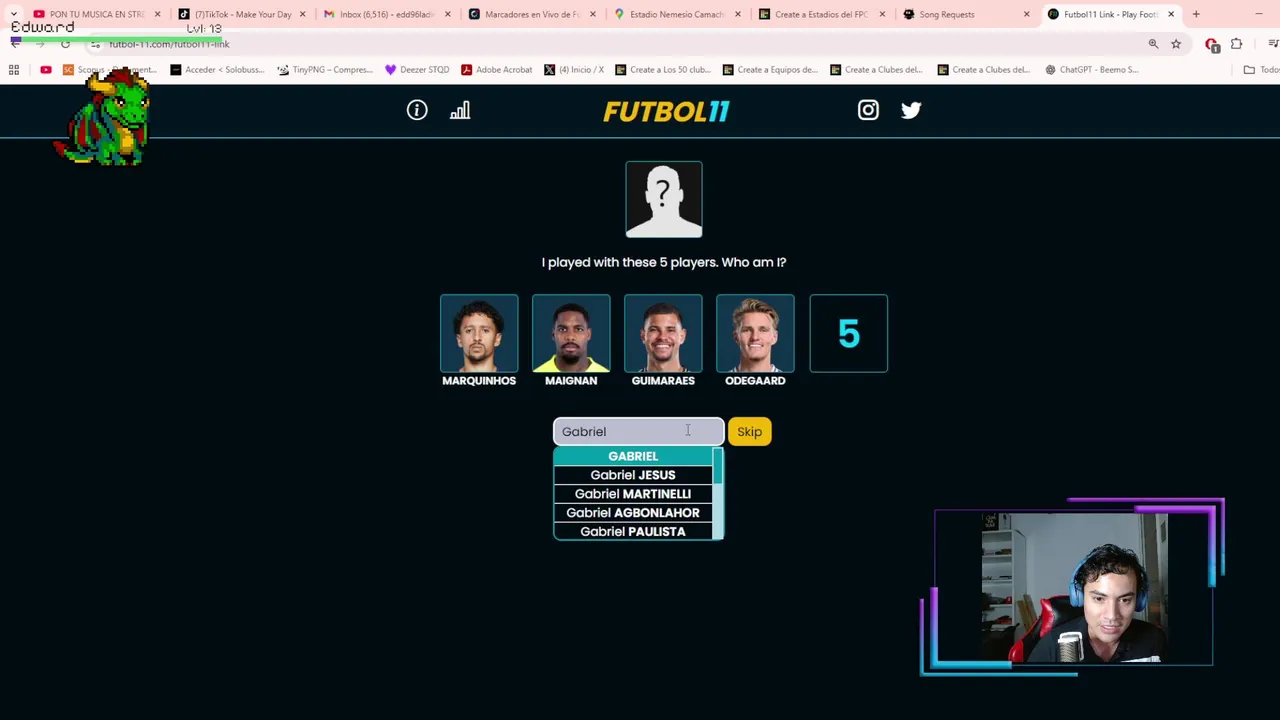Click the suggestion list scrollbar

(x=718, y=494)
